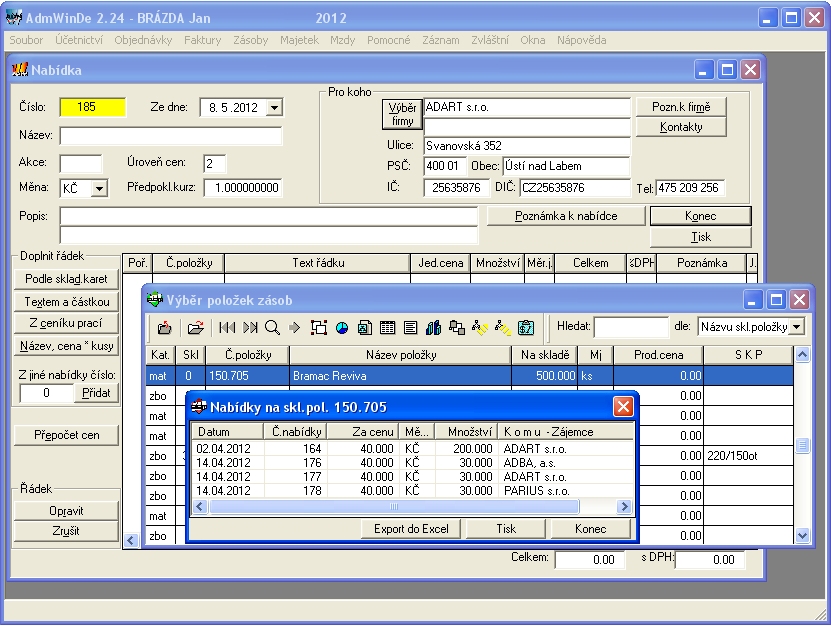Click the linked gray squares toolbar icon
The width and height of the screenshot is (831, 626).
click(x=456, y=328)
